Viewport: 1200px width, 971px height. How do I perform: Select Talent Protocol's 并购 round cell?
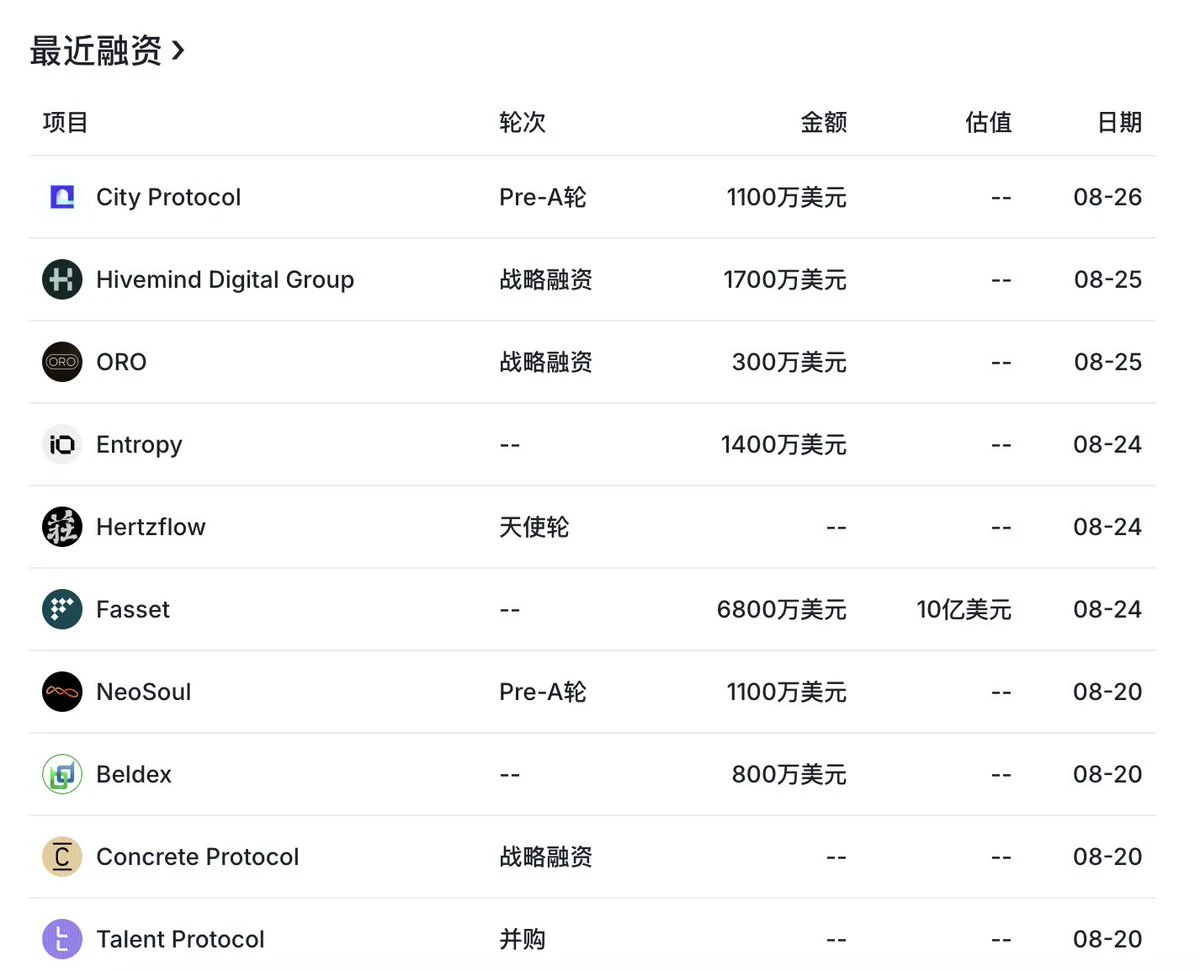coord(522,940)
